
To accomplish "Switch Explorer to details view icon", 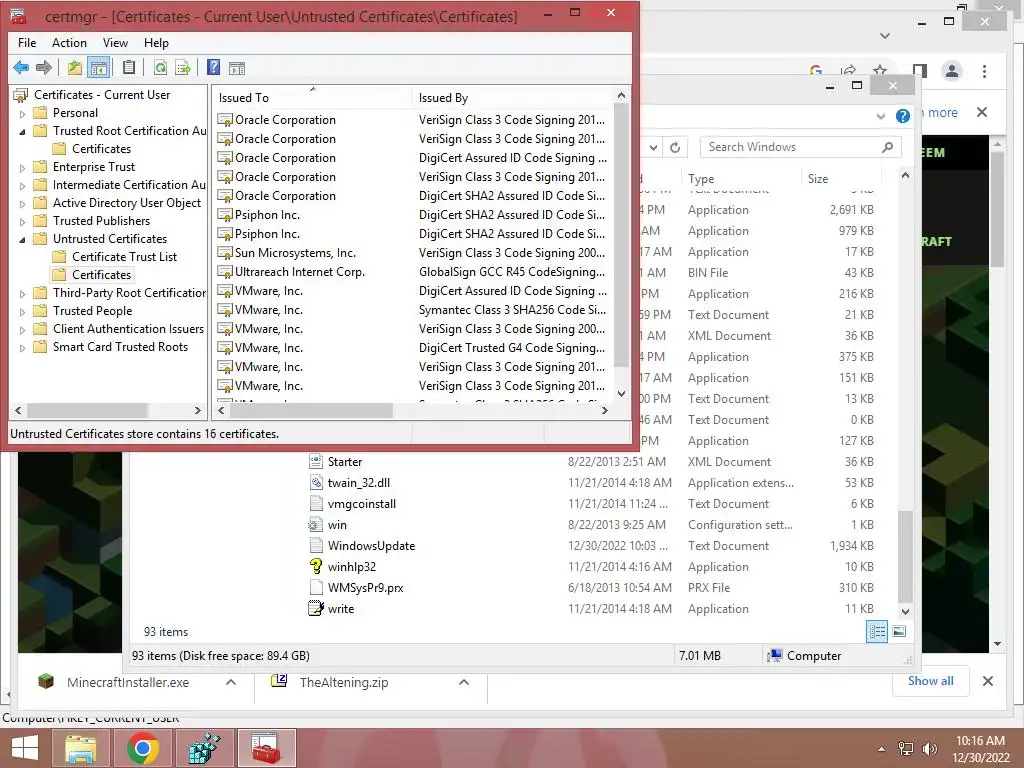I will tap(876, 631).
